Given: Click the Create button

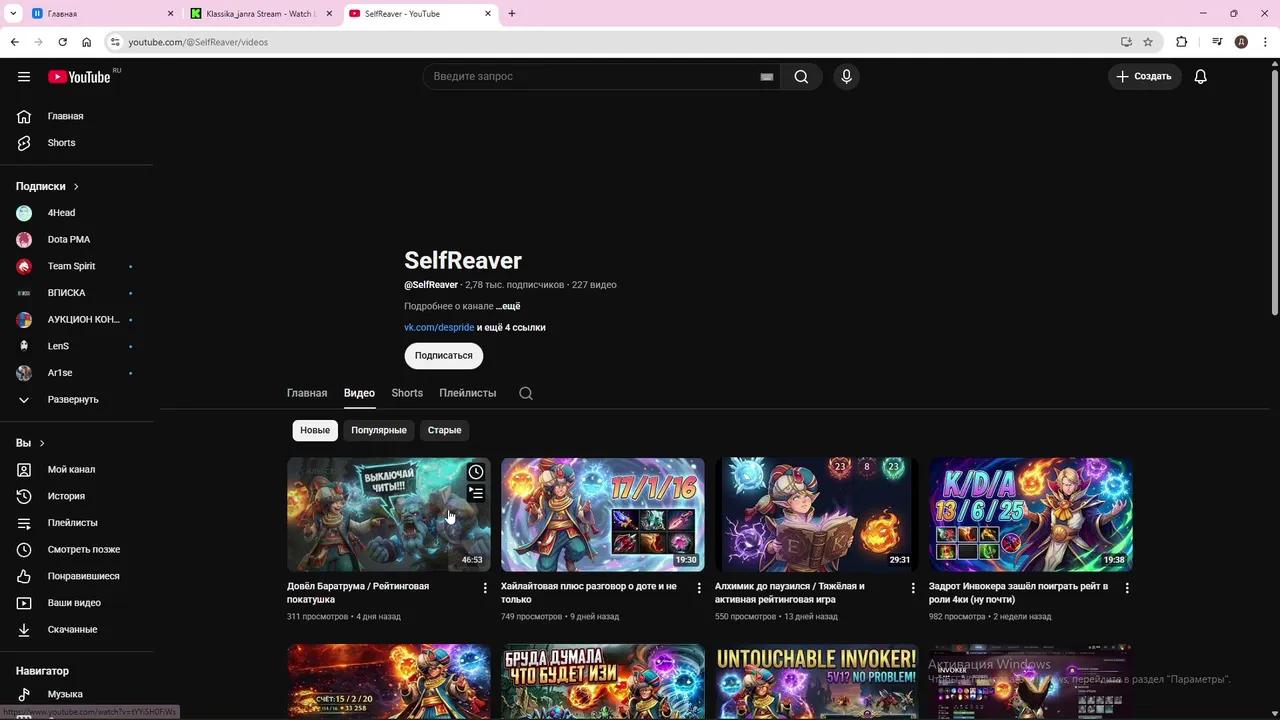Looking at the screenshot, I should [x=1143, y=76].
